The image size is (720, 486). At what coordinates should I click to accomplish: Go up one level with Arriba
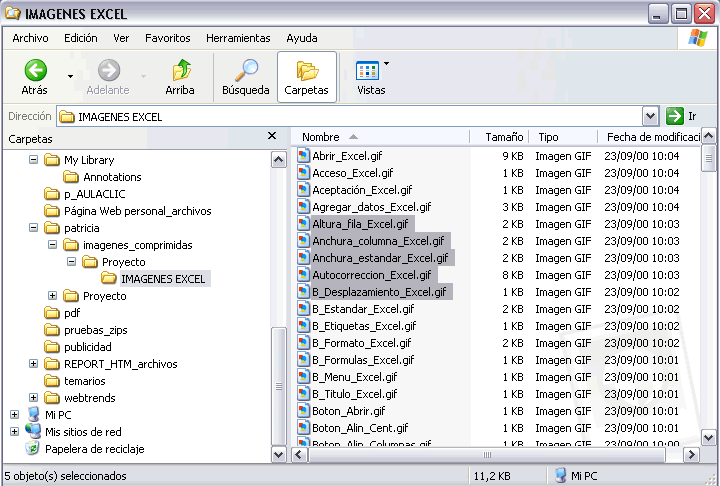[x=180, y=77]
